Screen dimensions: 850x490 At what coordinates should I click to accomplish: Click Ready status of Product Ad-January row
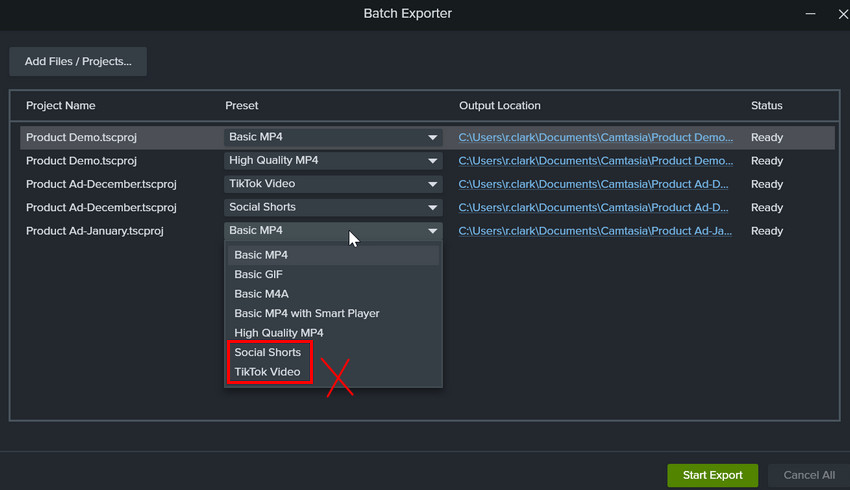(x=767, y=230)
